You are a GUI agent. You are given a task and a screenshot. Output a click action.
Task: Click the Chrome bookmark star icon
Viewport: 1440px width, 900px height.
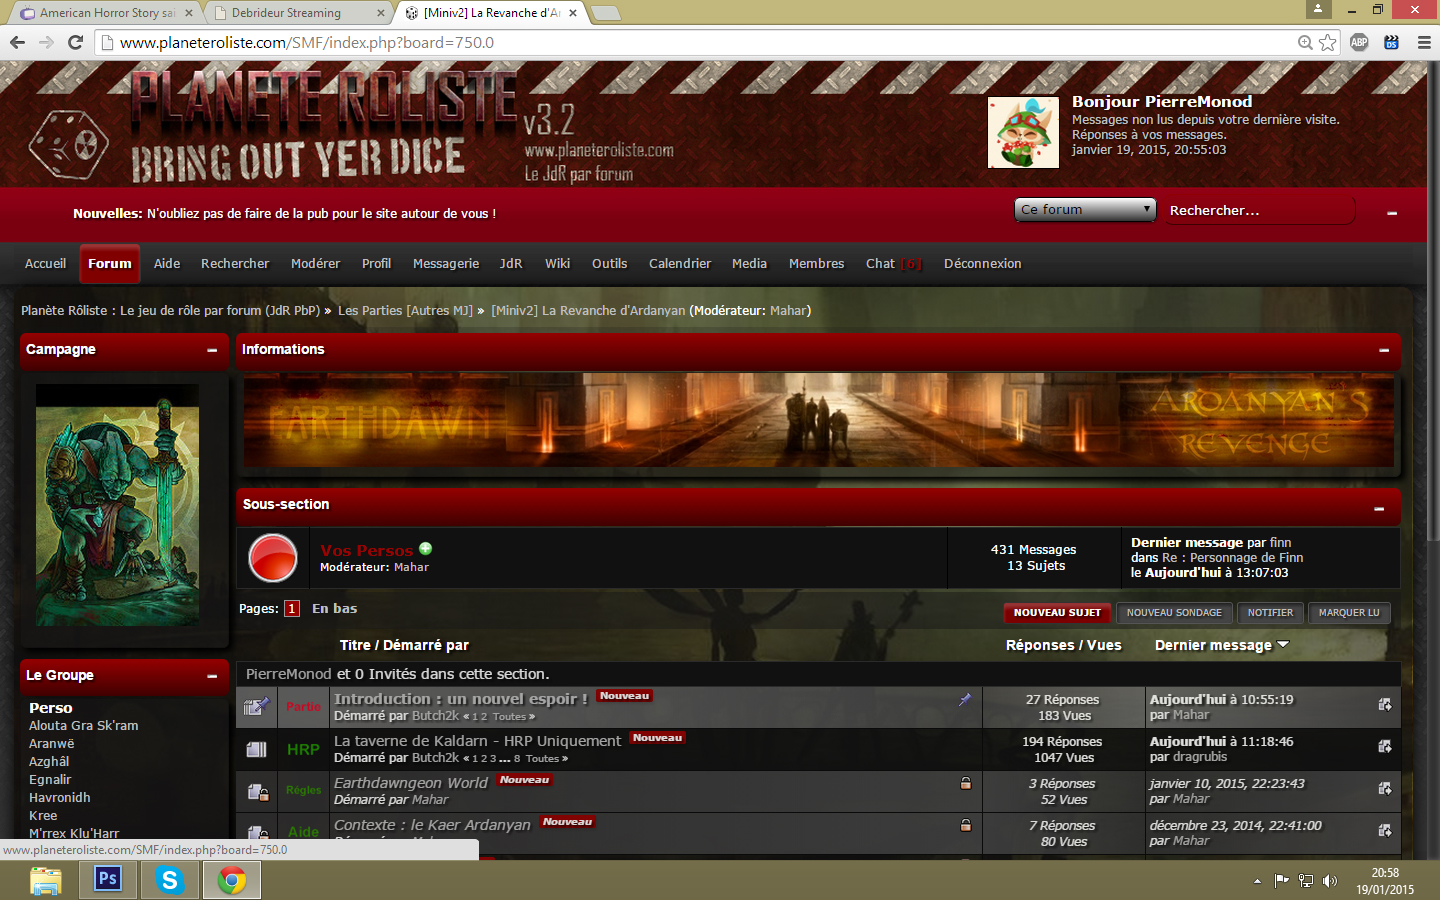(1327, 42)
